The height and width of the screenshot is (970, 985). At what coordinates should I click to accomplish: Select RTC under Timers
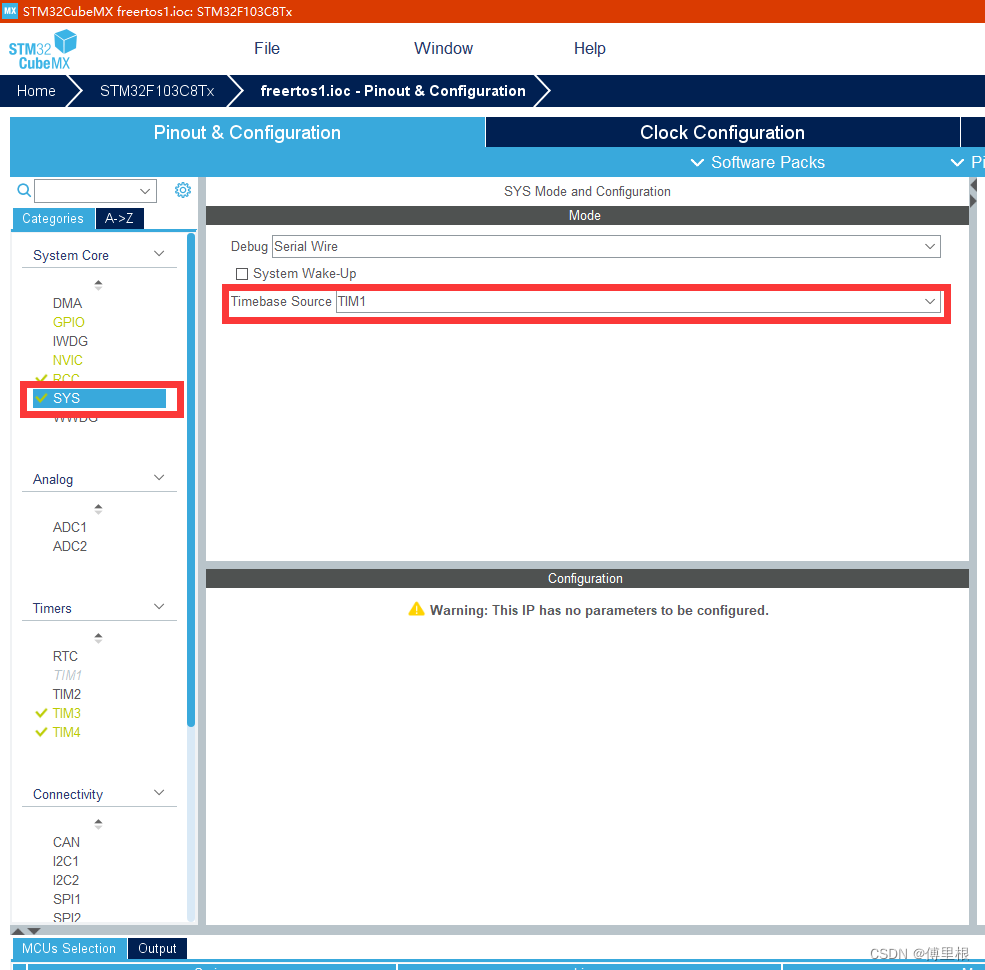click(65, 657)
